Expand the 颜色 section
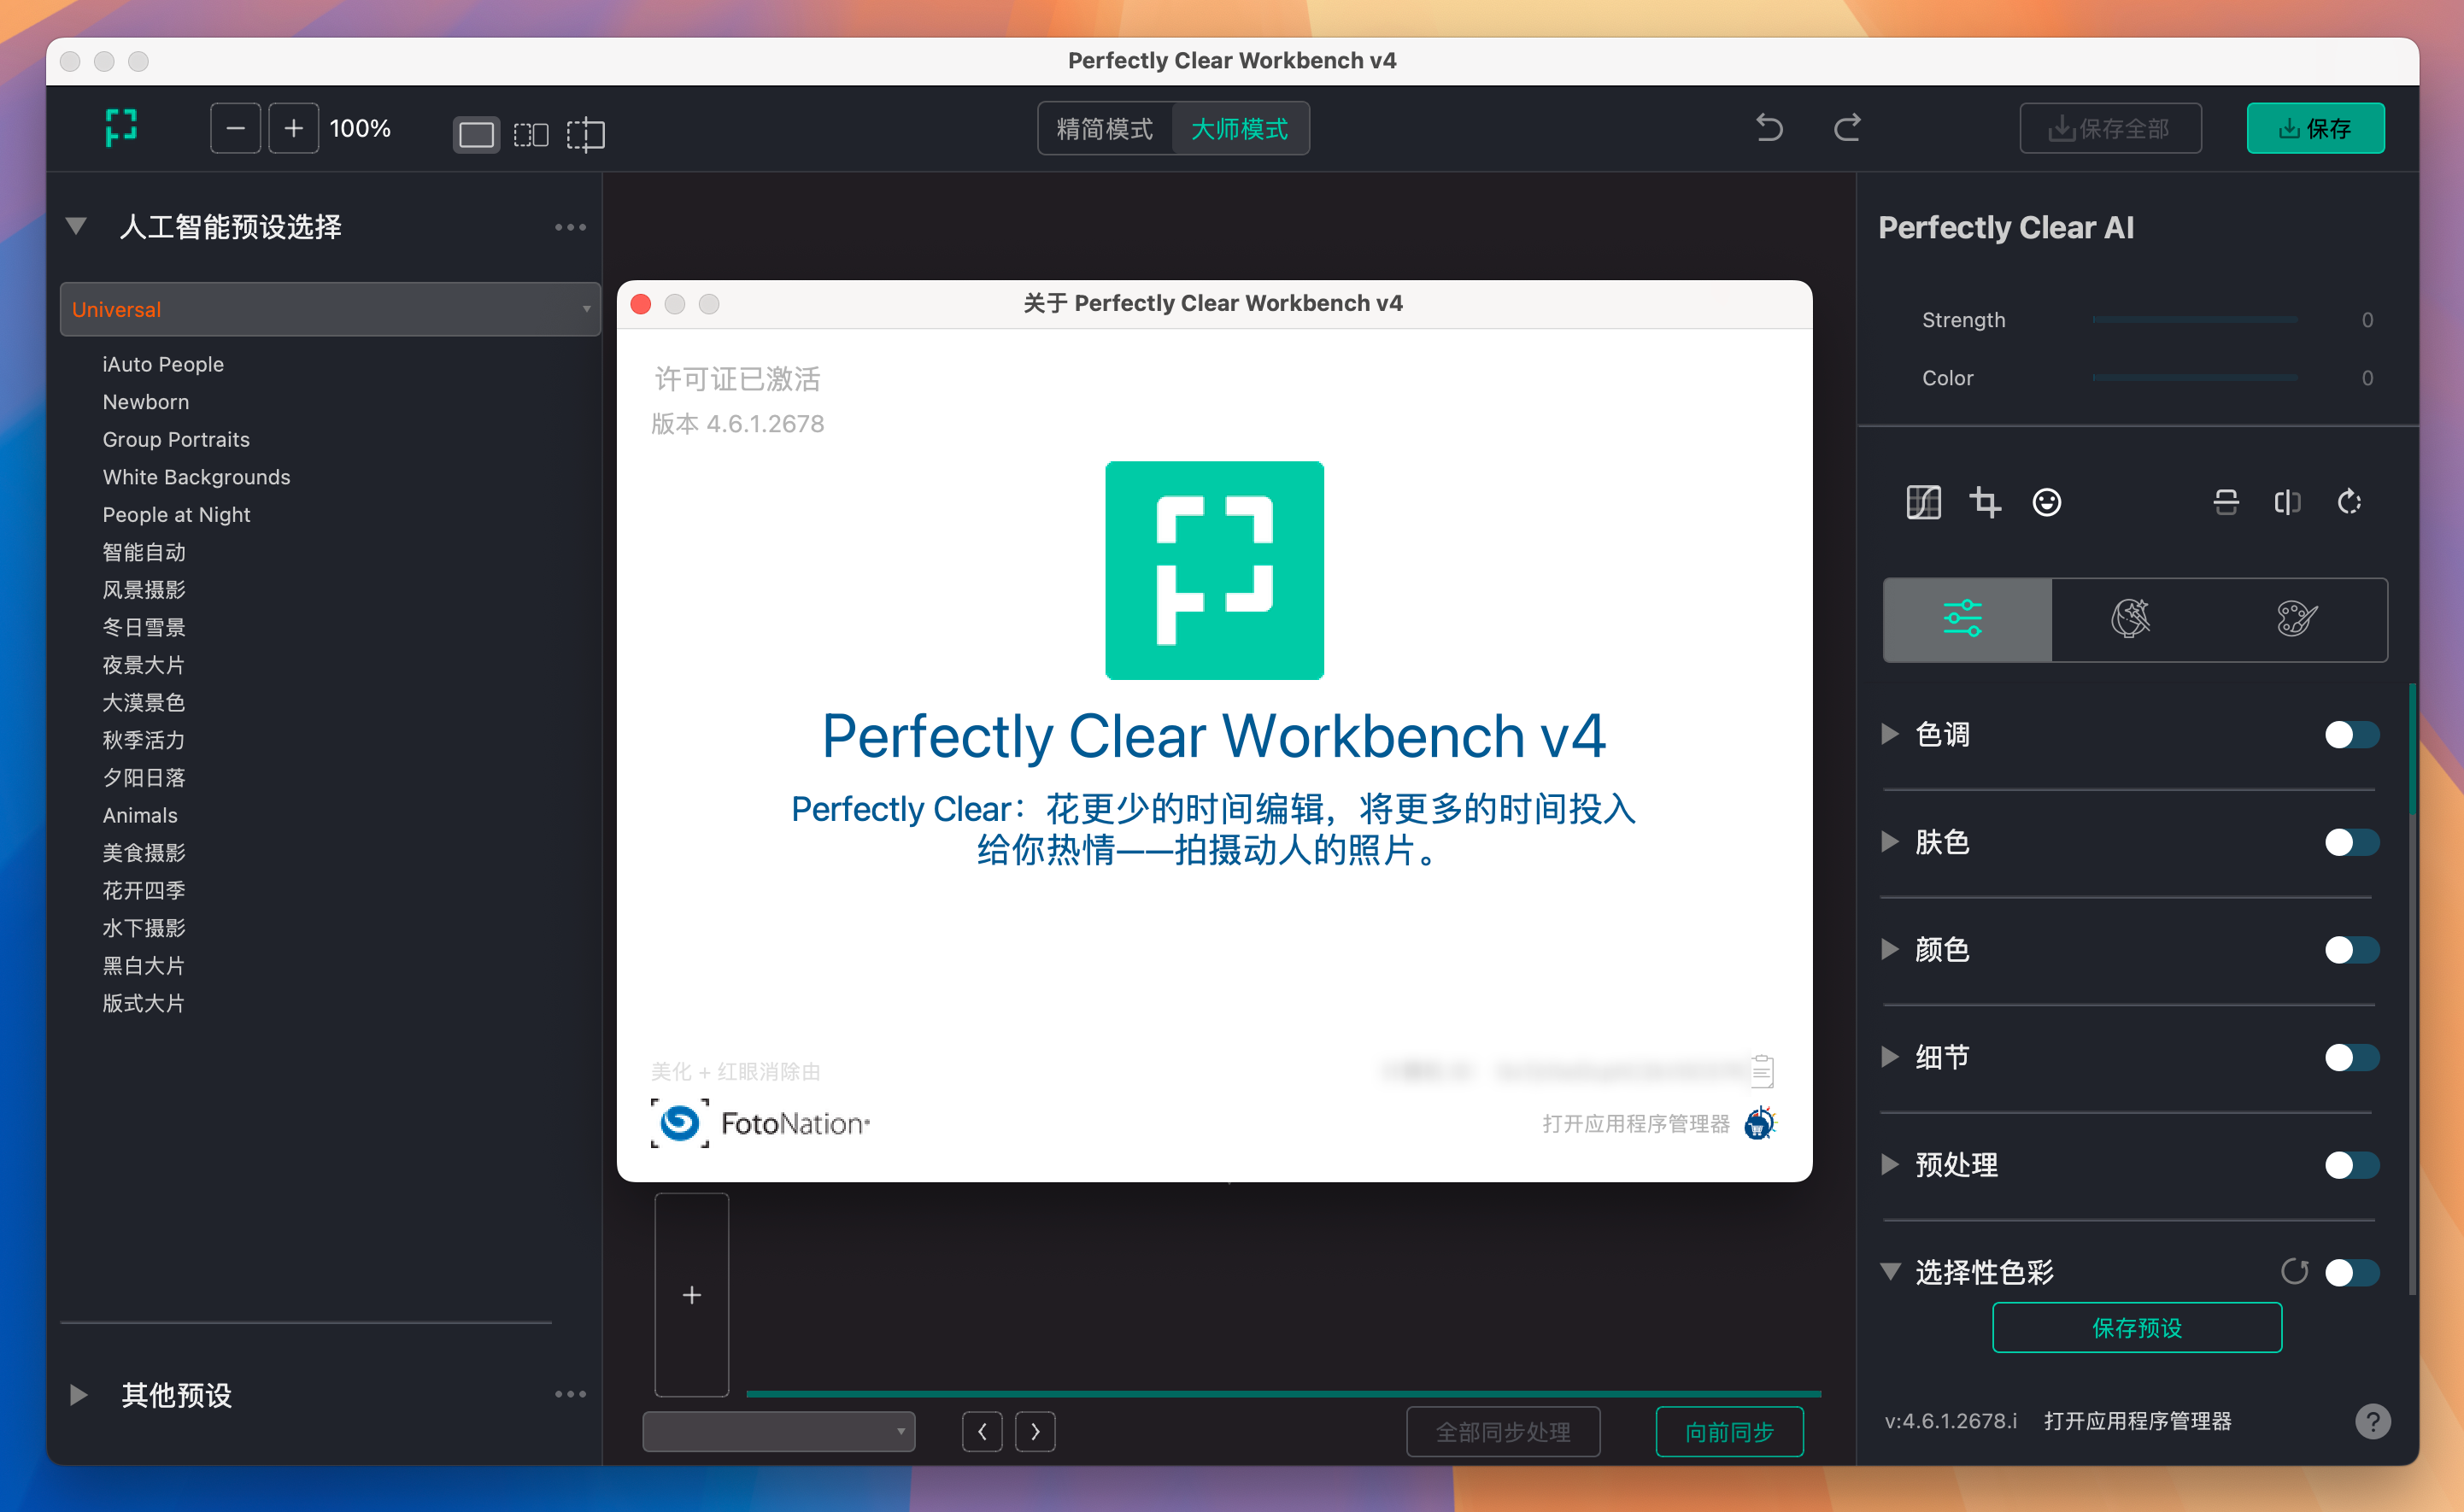Image resolution: width=2464 pixels, height=1512 pixels. pos(1890,950)
